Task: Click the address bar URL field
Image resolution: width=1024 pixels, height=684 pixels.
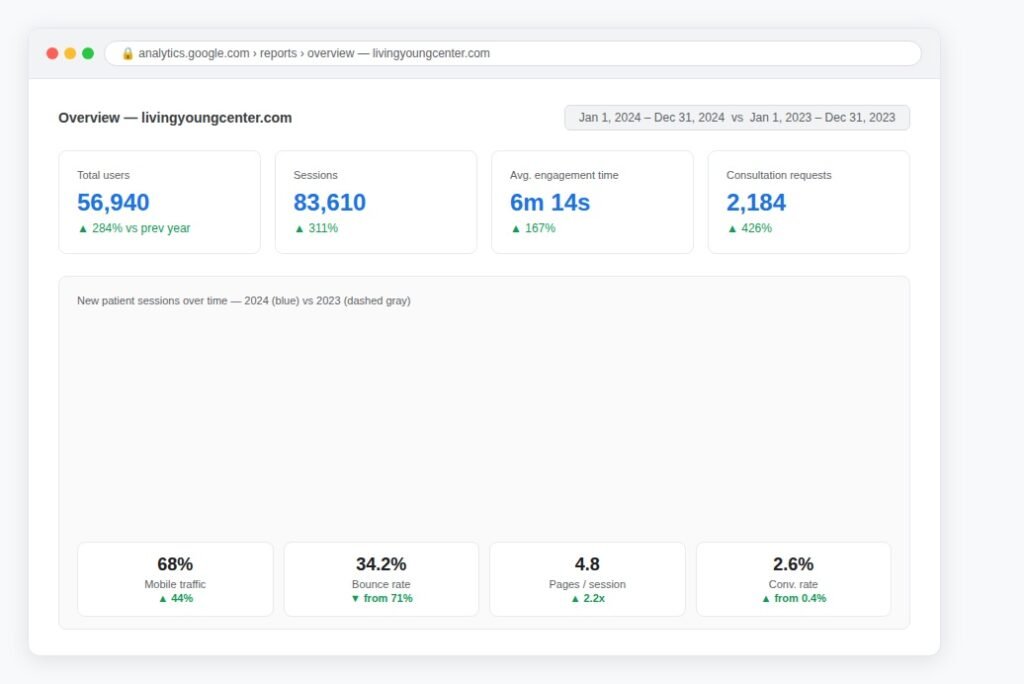Action: tap(513, 54)
